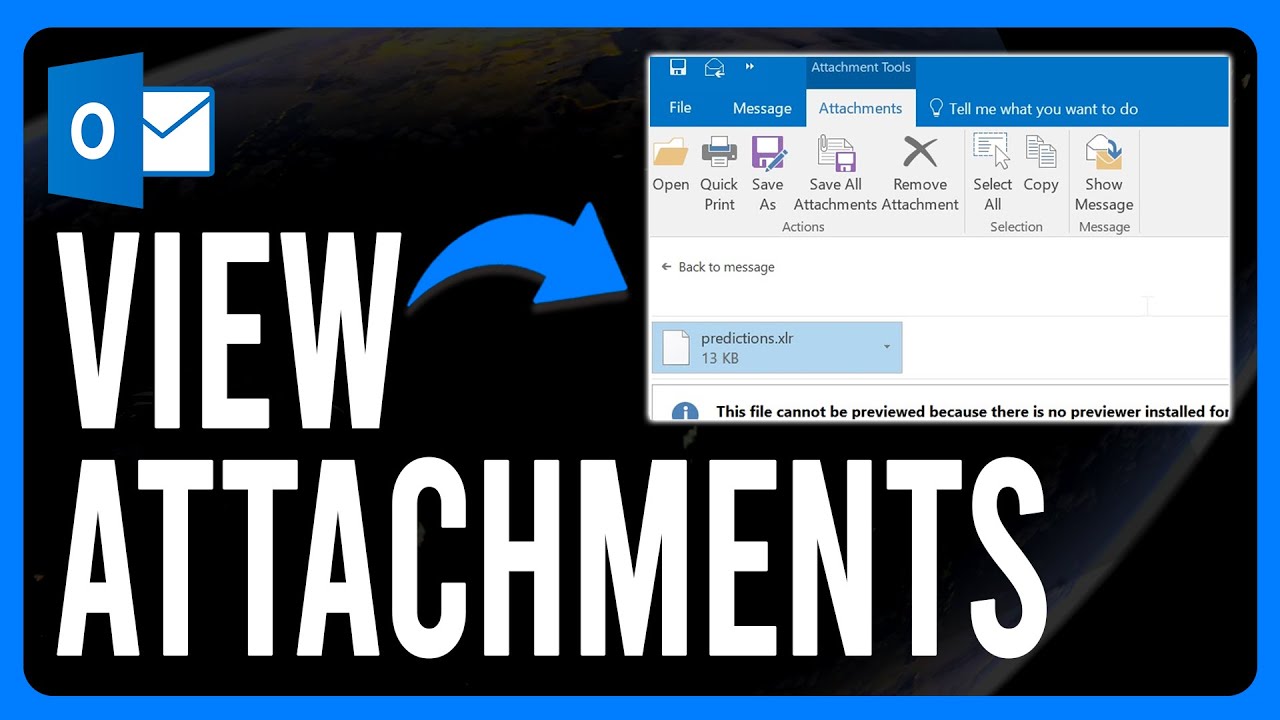Click the Reply All icon in quick access toolbar
This screenshot has width=1280, height=720.
[714, 68]
